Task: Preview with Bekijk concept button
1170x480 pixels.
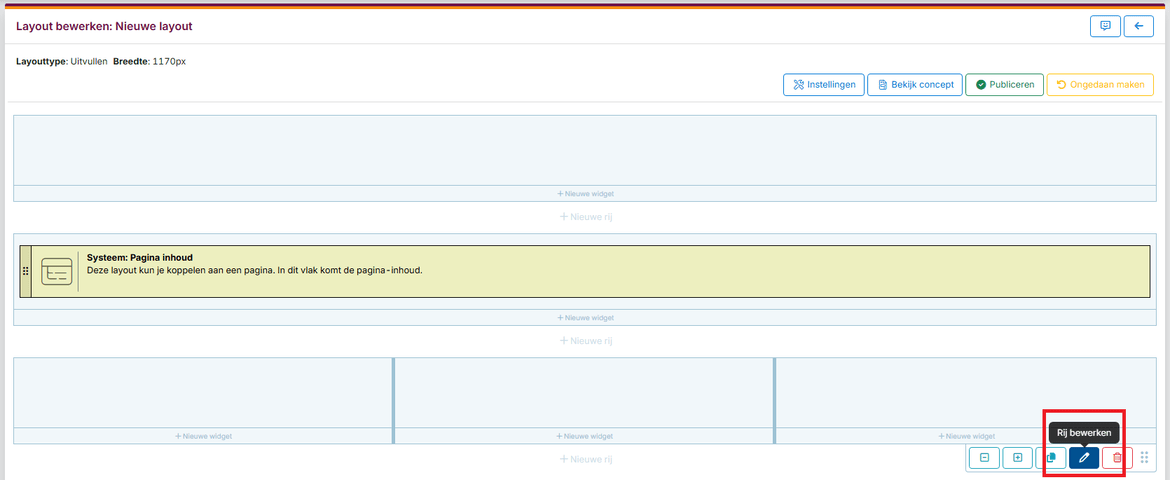Action: click(x=915, y=85)
